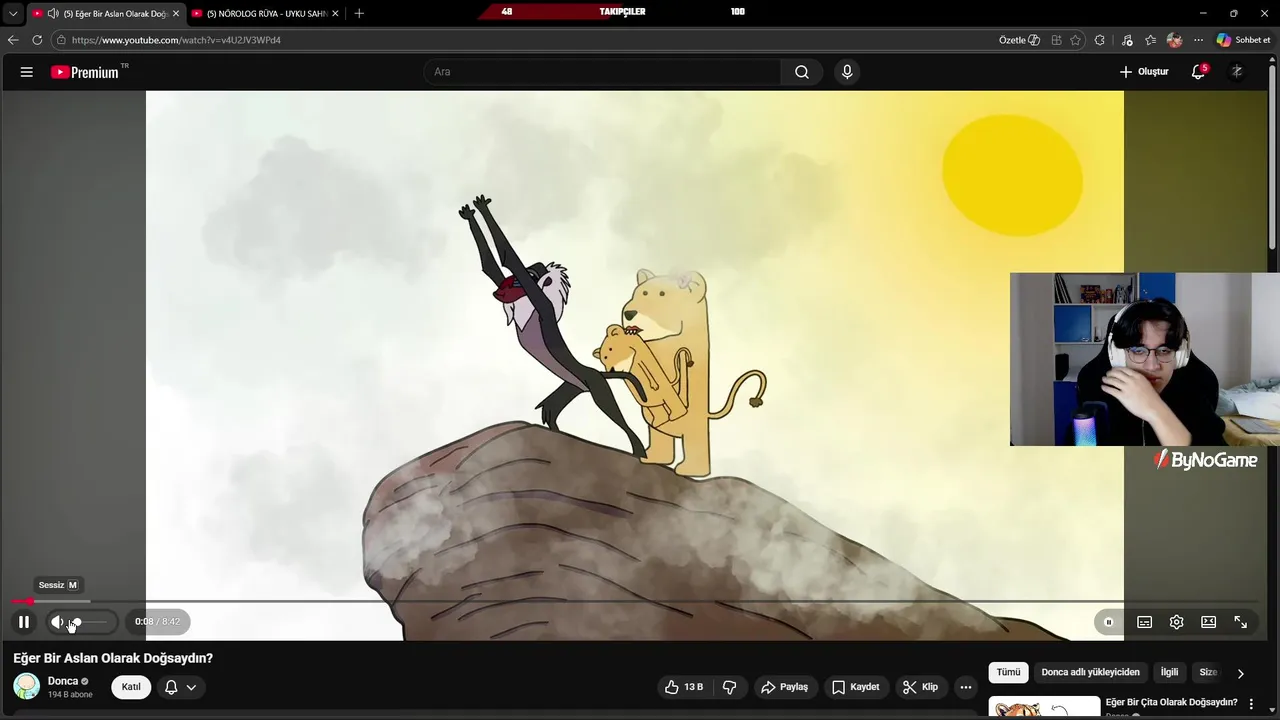This screenshot has height=720, width=1280.
Task: Open the Donca channel avatar
Action: (26, 686)
